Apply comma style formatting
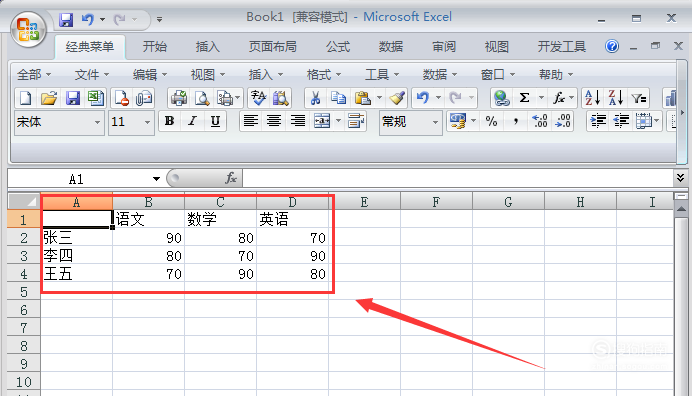 [x=515, y=121]
